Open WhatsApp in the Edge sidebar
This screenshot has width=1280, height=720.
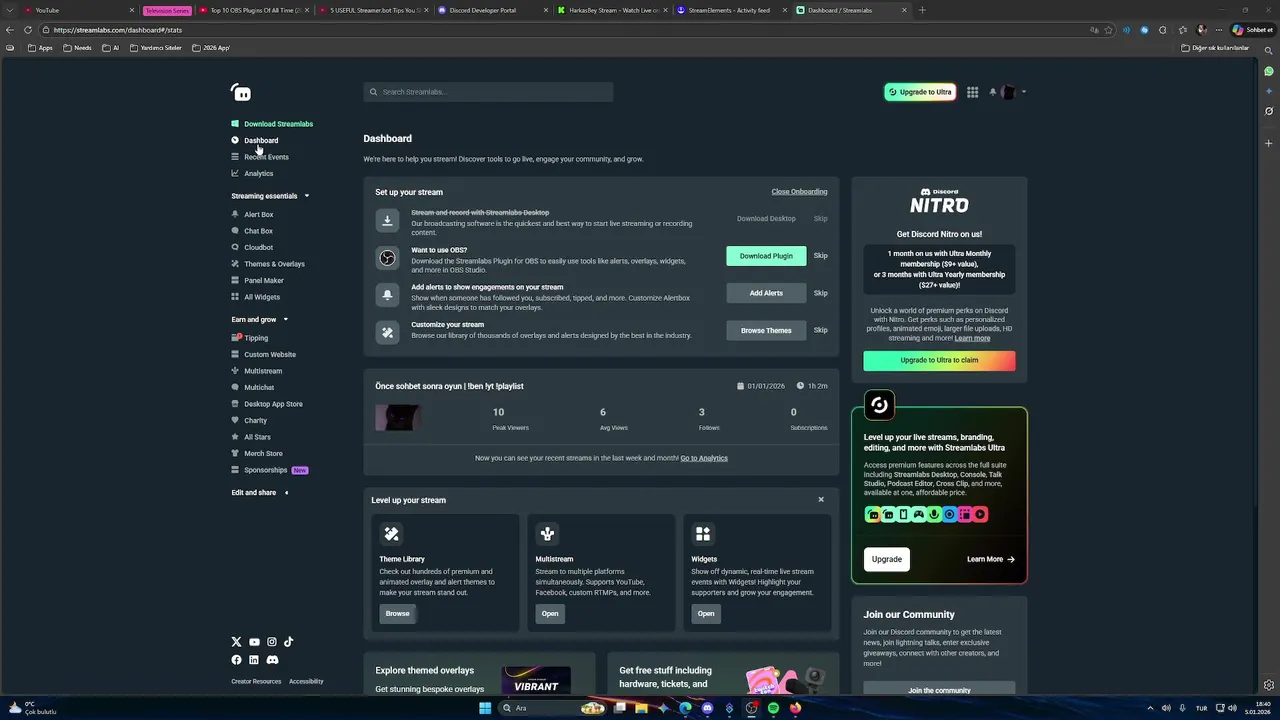[1269, 71]
